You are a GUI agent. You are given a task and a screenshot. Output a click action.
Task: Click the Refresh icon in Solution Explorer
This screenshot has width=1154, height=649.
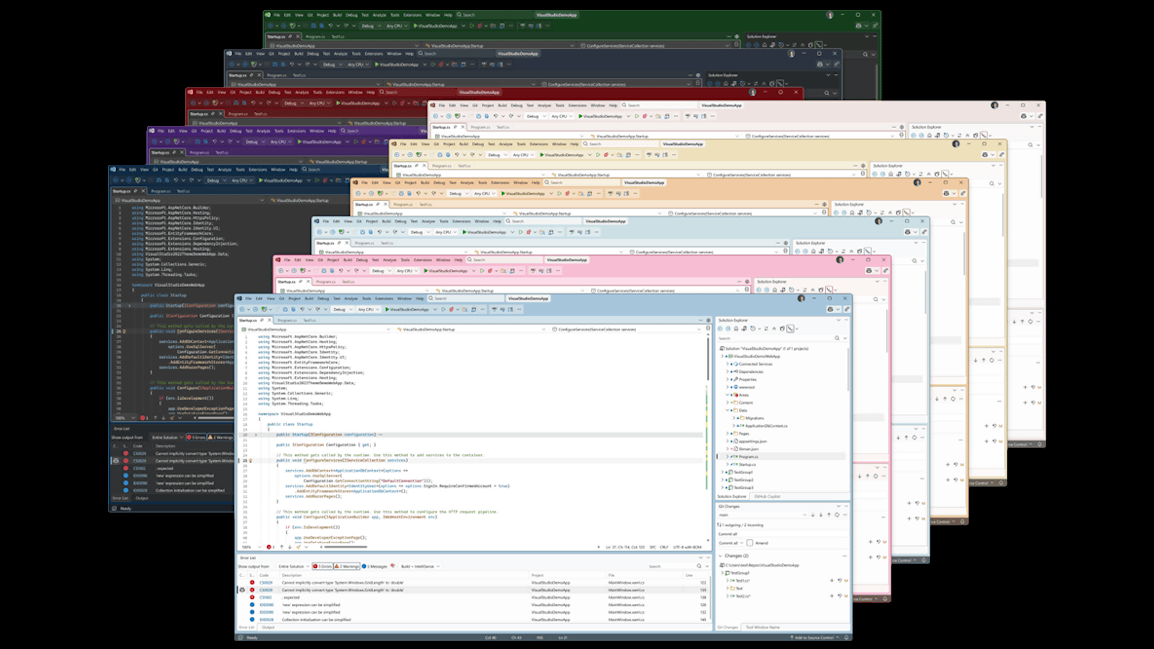[x=753, y=328]
